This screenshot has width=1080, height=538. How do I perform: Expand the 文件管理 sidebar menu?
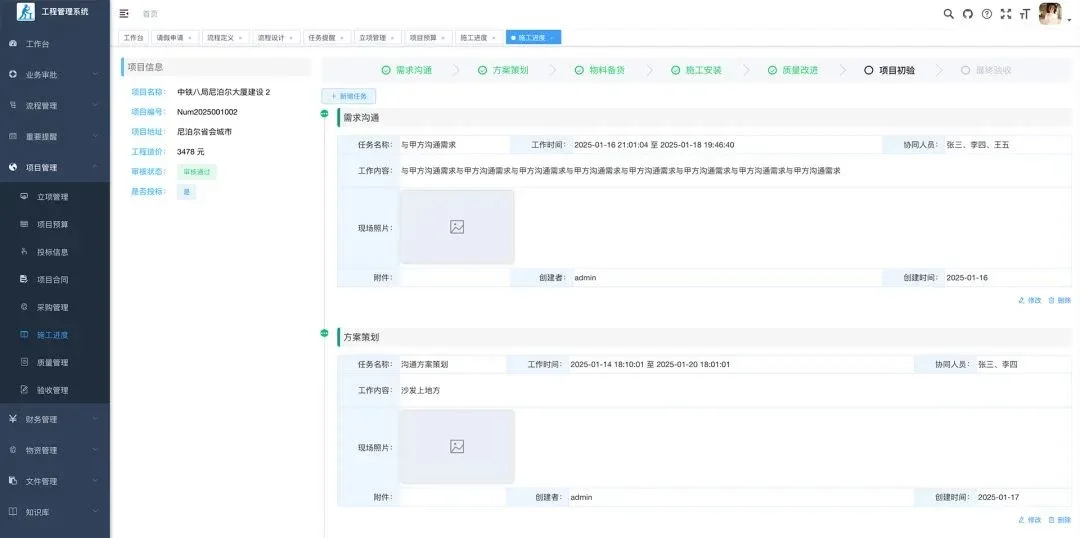click(54, 481)
